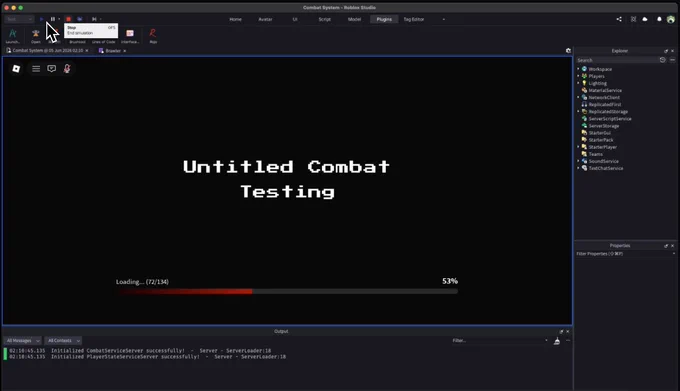
Task: Click the cloud icon in top bar
Action: [645, 19]
